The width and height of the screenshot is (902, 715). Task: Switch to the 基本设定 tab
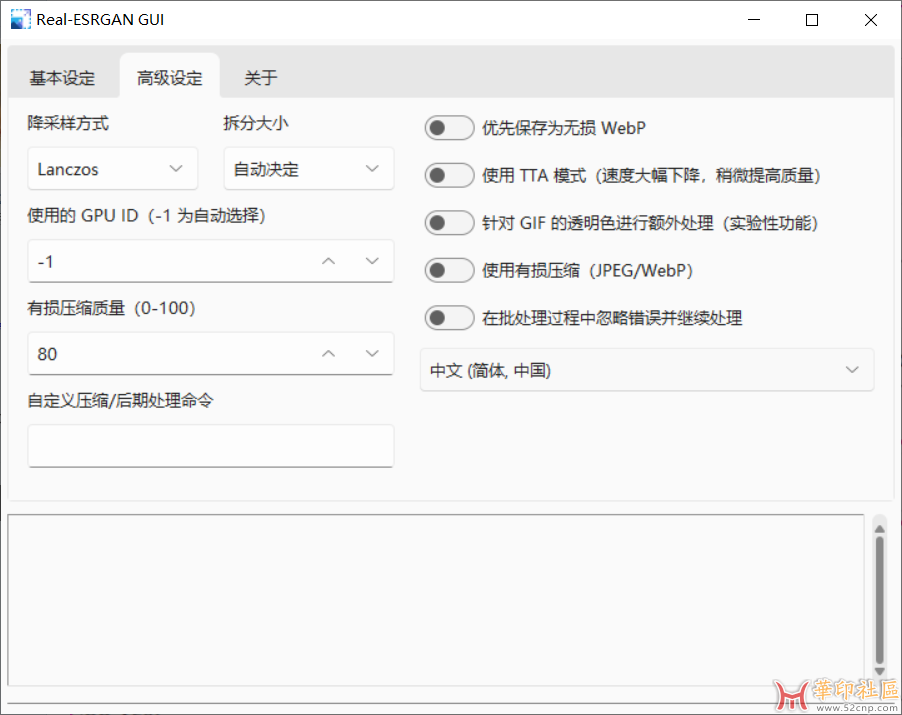(x=62, y=78)
